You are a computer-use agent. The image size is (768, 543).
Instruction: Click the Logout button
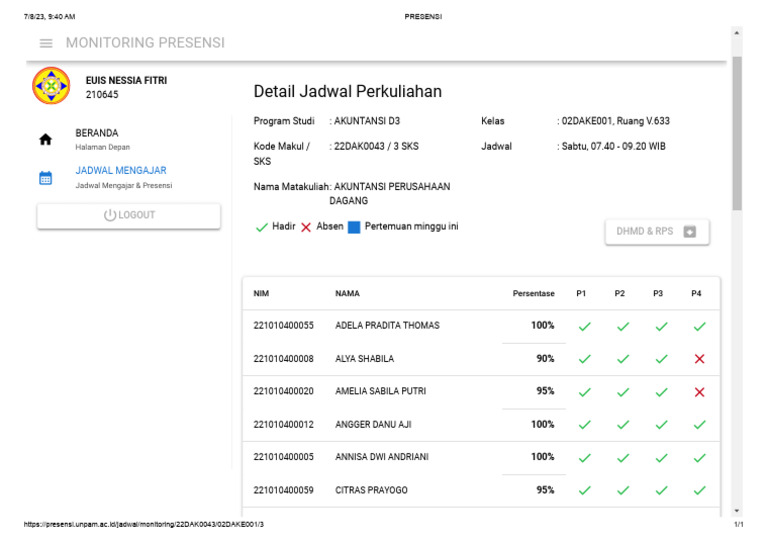pos(129,216)
